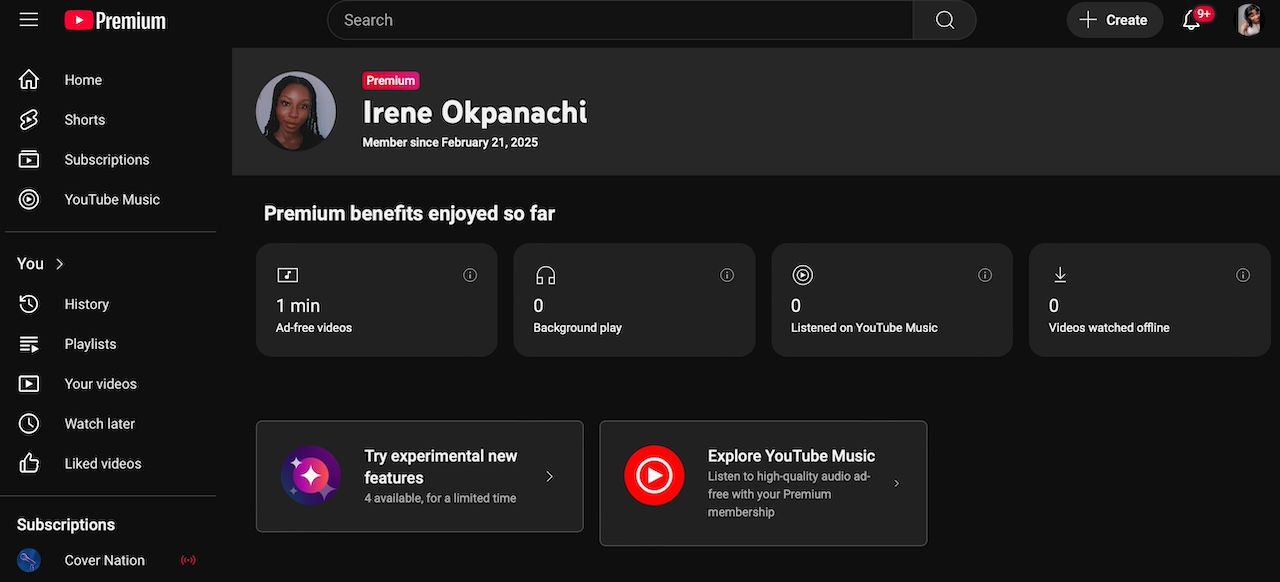Click the YouTube Music sidebar icon
Image resolution: width=1280 pixels, height=582 pixels.
(29, 199)
